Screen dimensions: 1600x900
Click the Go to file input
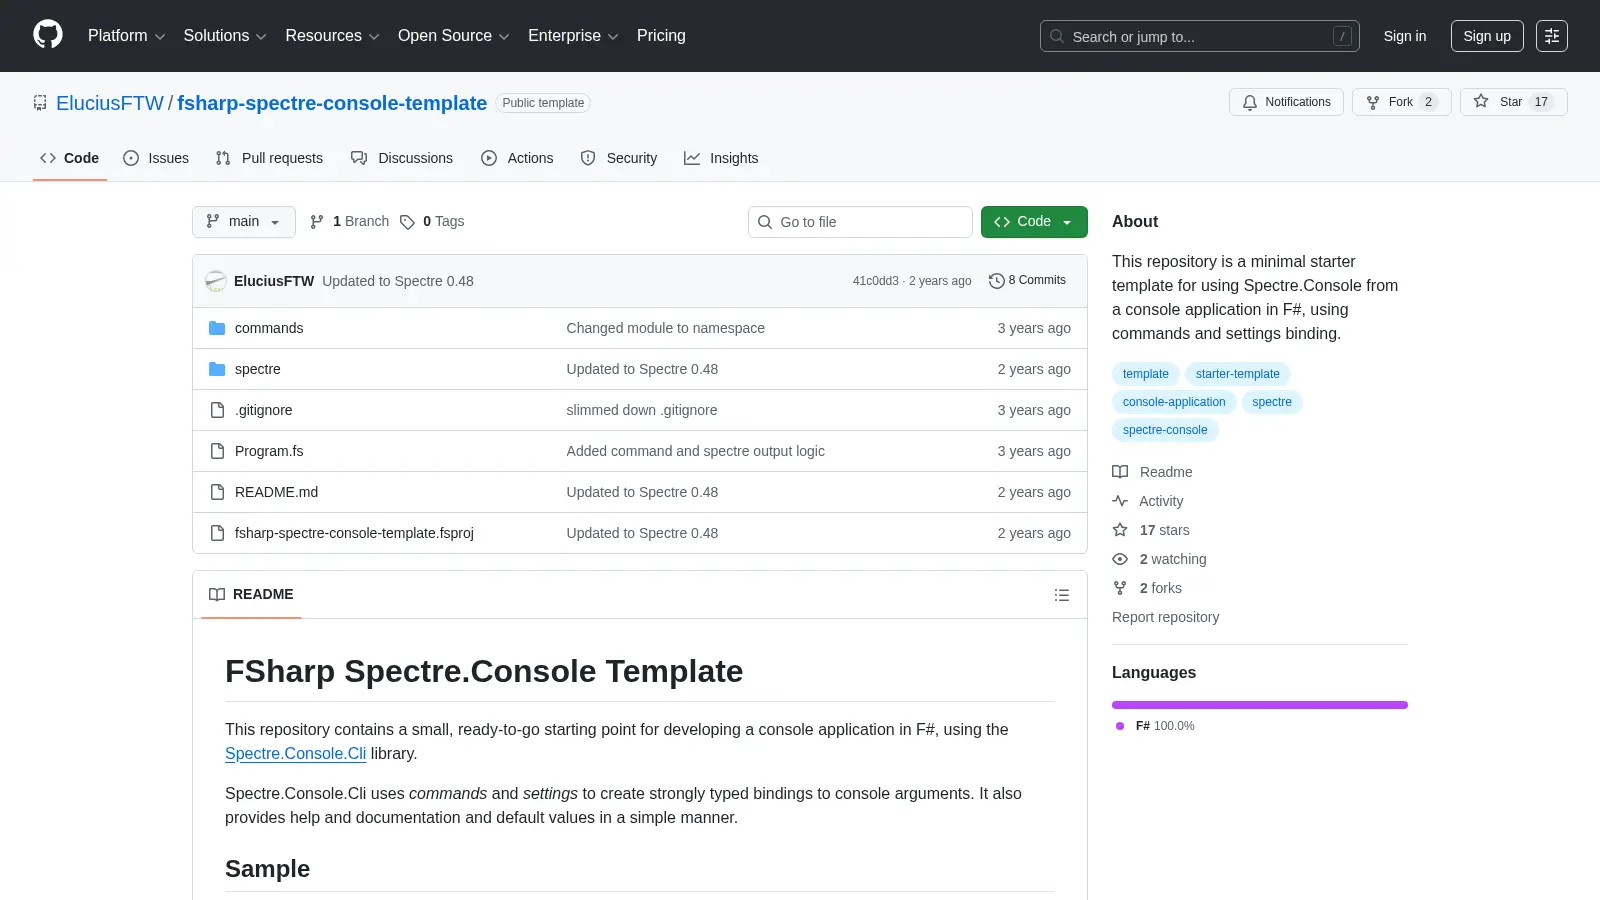tap(860, 222)
